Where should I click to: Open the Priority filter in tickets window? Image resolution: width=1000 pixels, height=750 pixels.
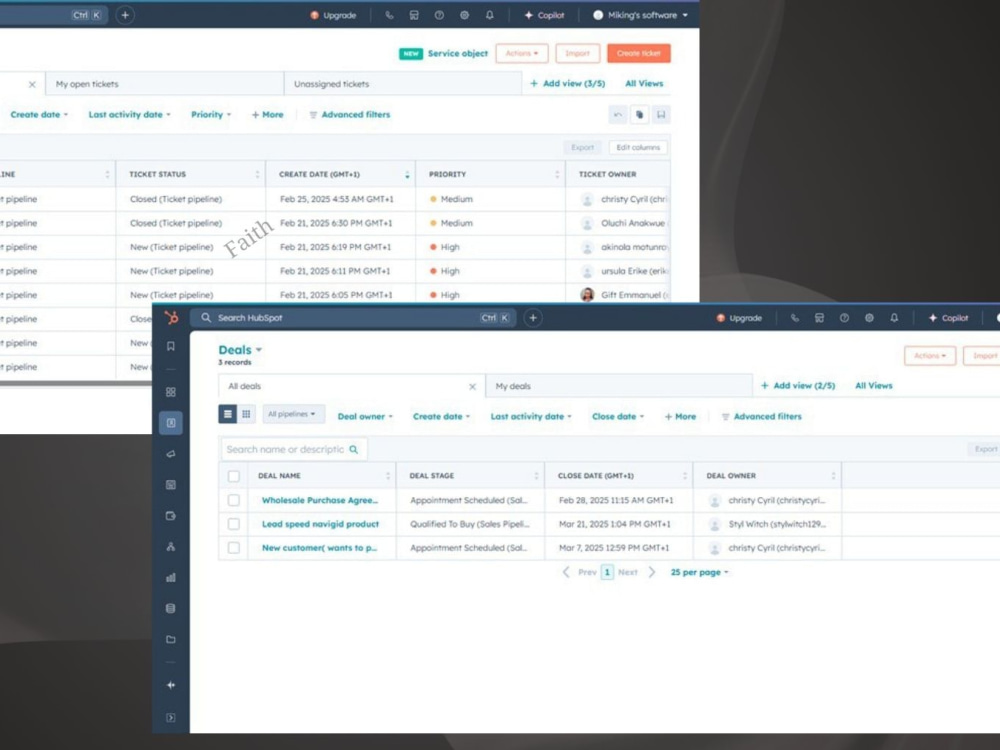tap(211, 115)
